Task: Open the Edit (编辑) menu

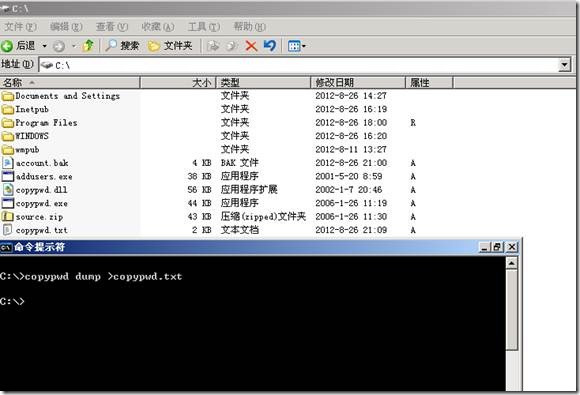Action: (x=66, y=27)
